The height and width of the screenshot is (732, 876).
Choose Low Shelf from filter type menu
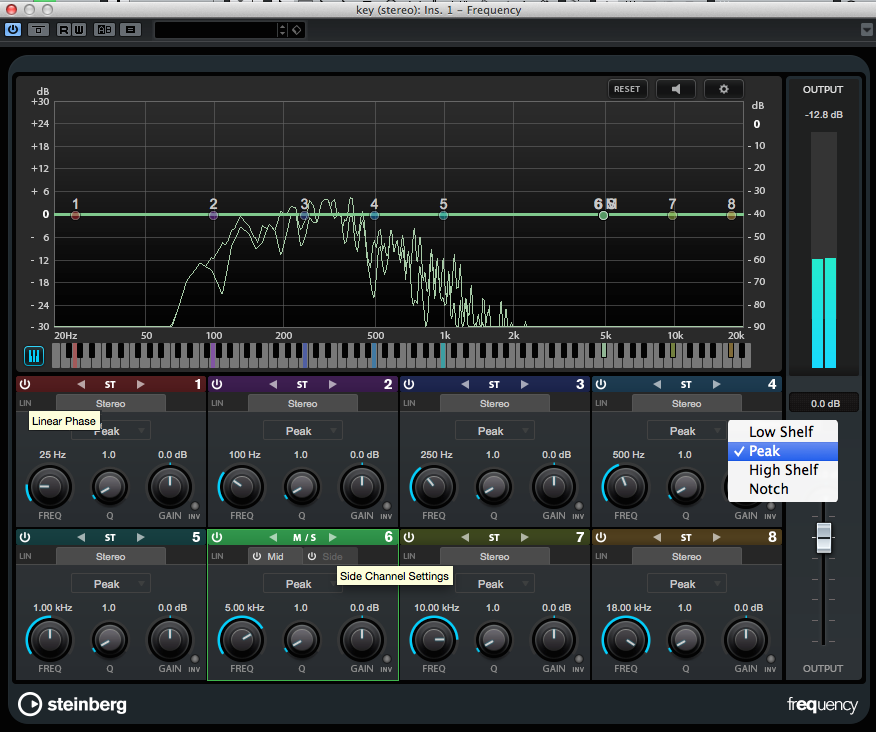click(x=782, y=432)
